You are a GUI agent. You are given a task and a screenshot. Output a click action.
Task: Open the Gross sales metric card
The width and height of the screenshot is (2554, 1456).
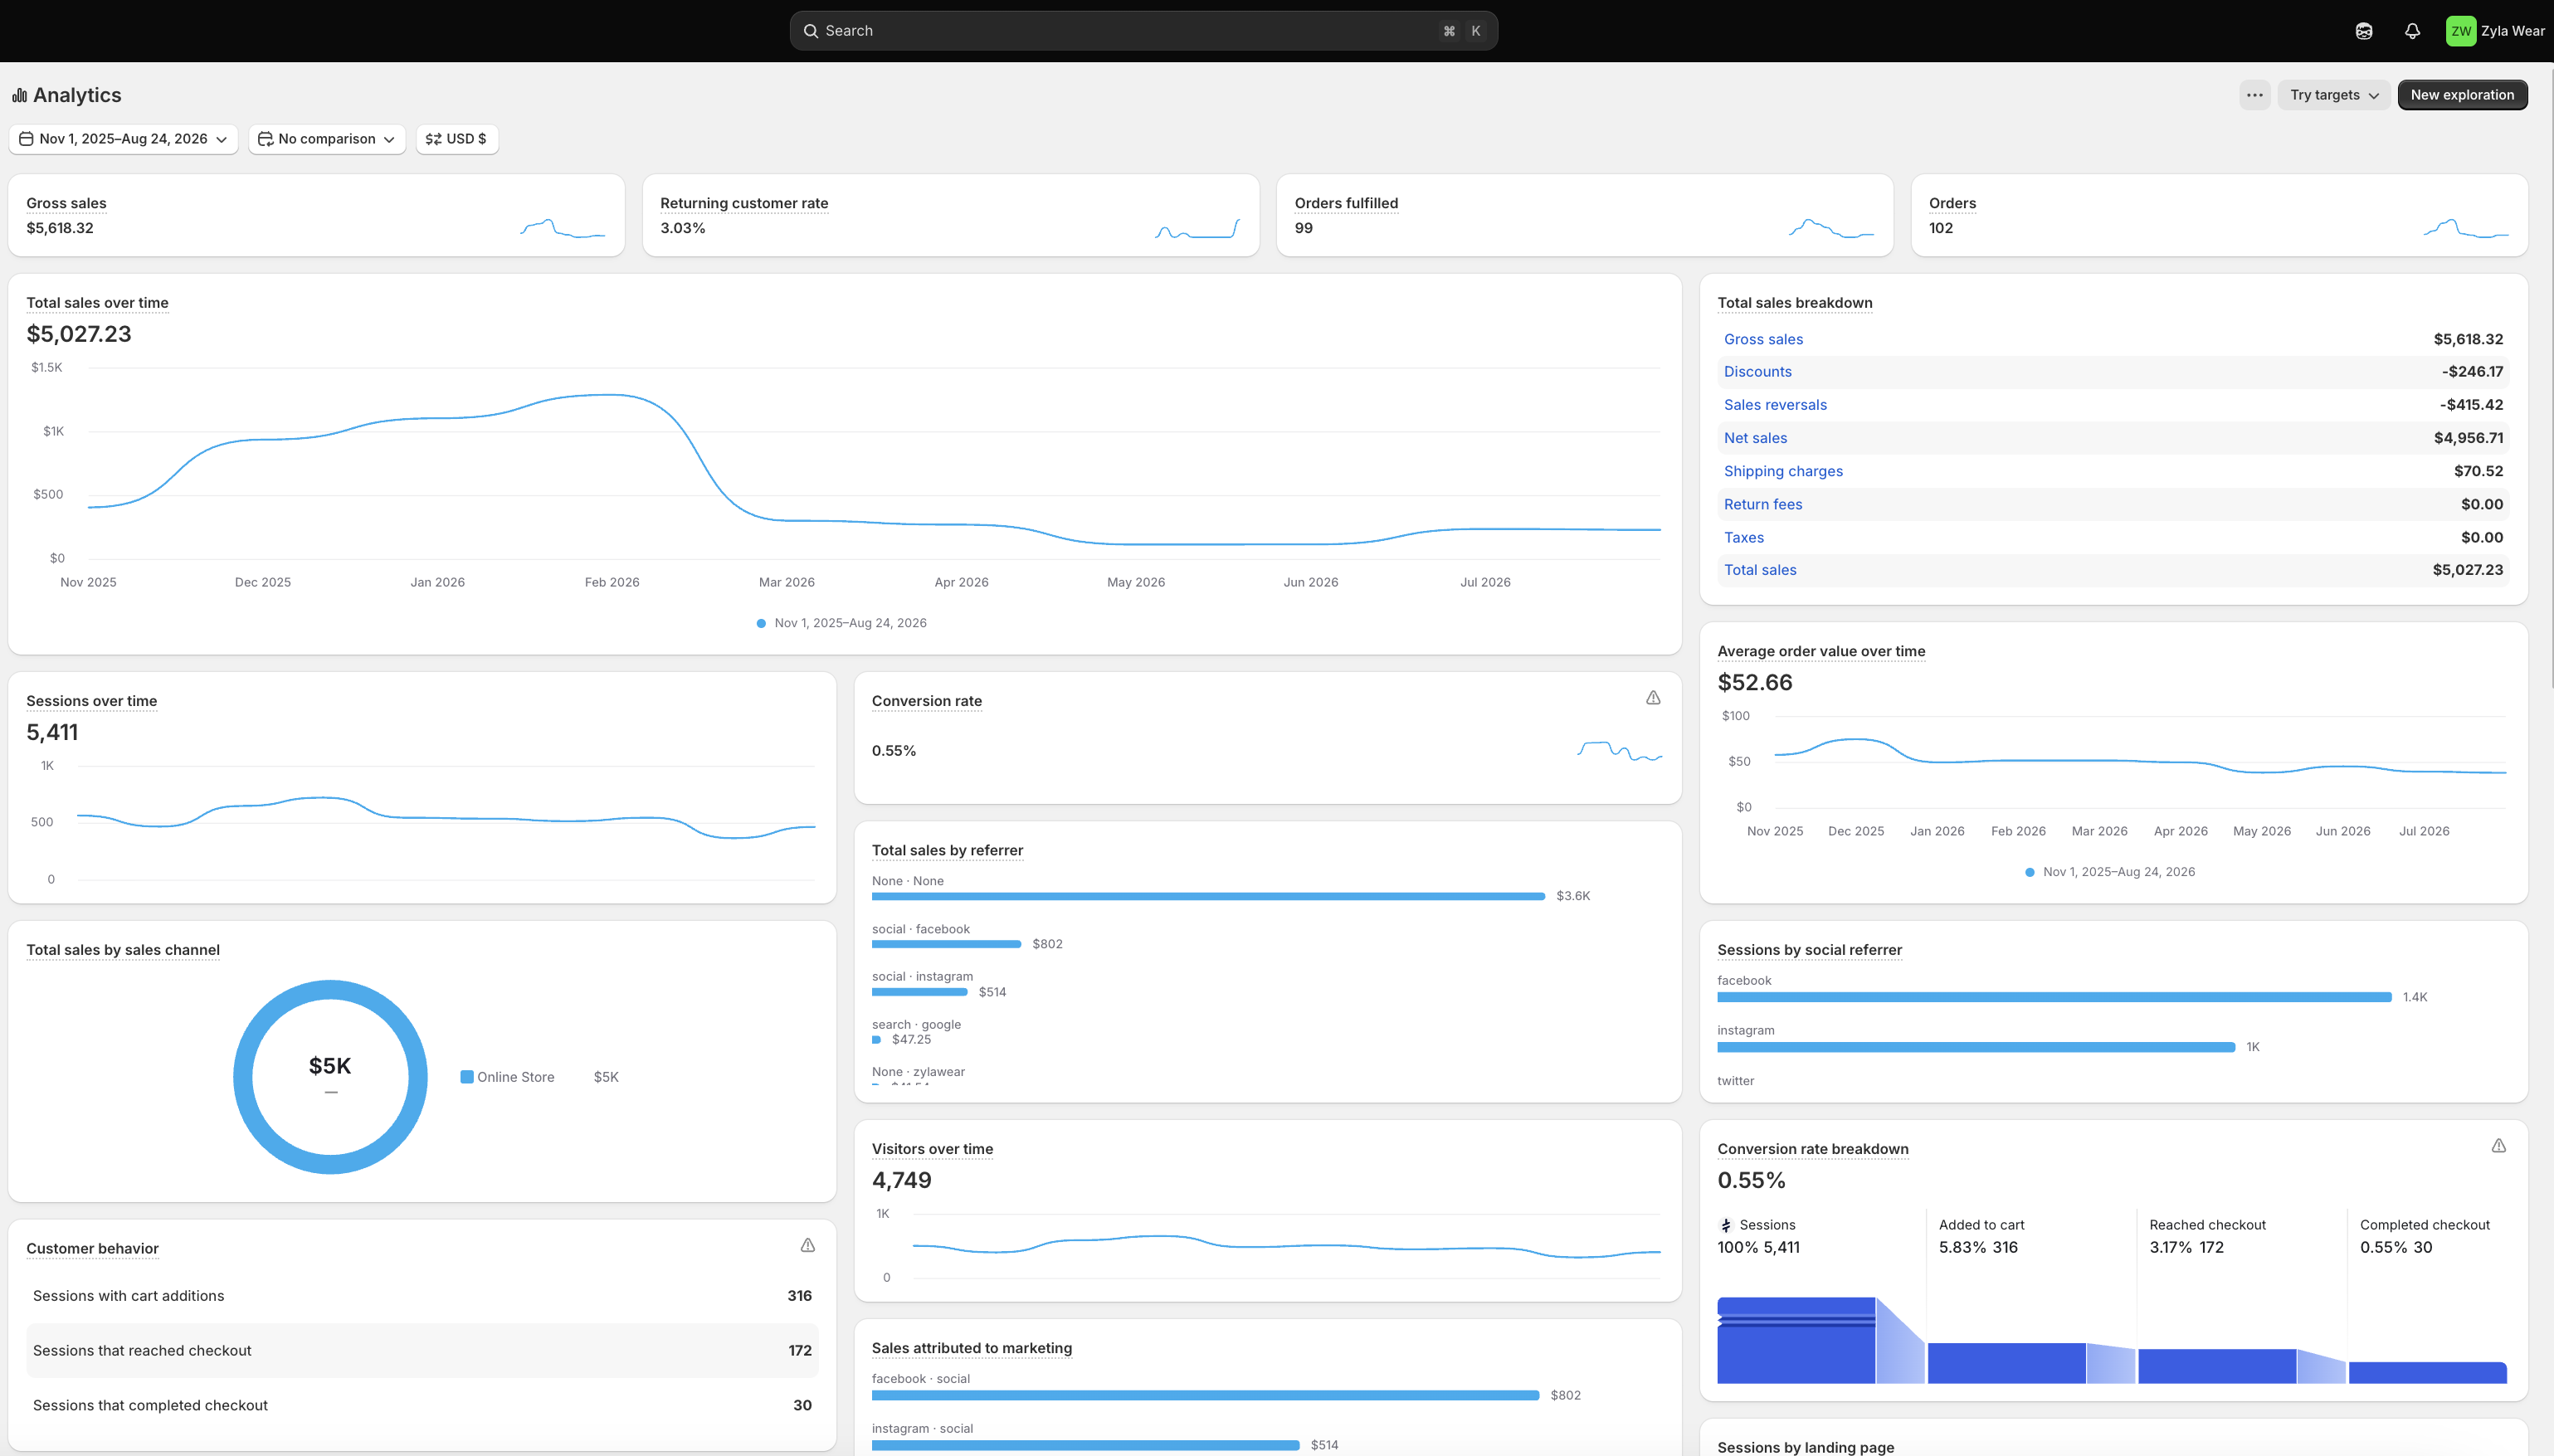[316, 215]
